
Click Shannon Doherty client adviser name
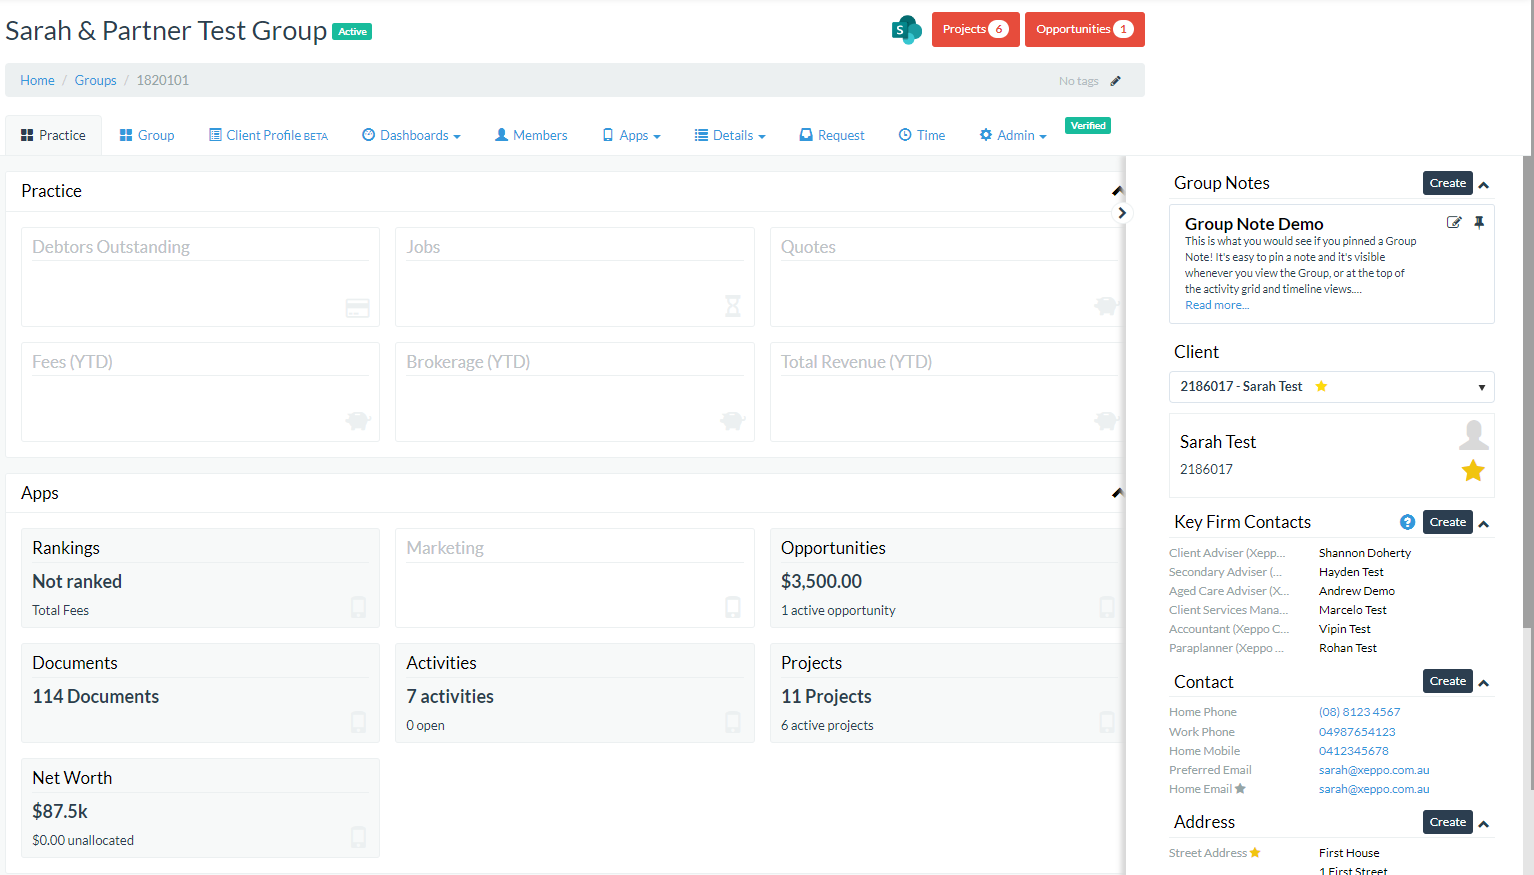1365,553
